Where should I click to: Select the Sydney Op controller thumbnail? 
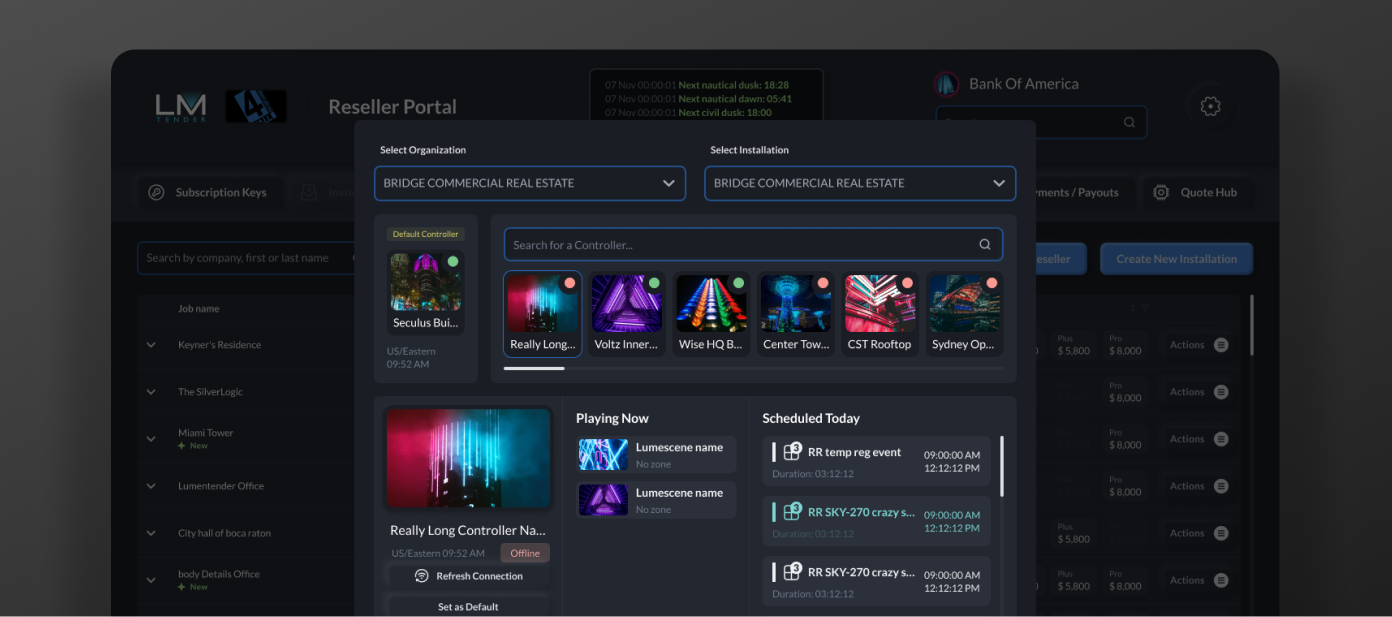(964, 314)
